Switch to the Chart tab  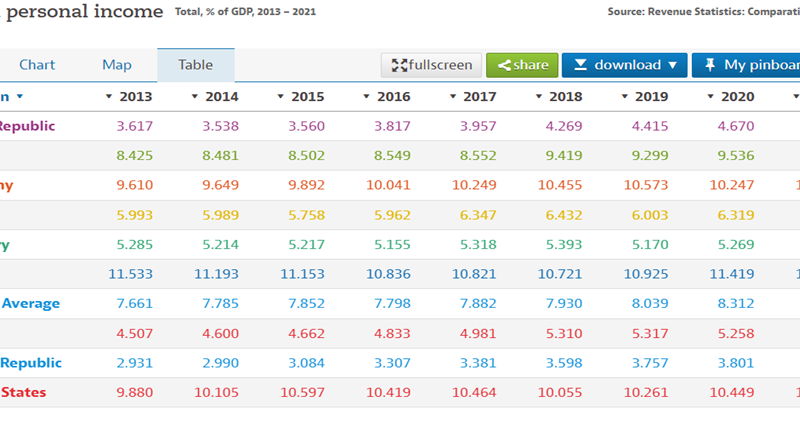37,65
